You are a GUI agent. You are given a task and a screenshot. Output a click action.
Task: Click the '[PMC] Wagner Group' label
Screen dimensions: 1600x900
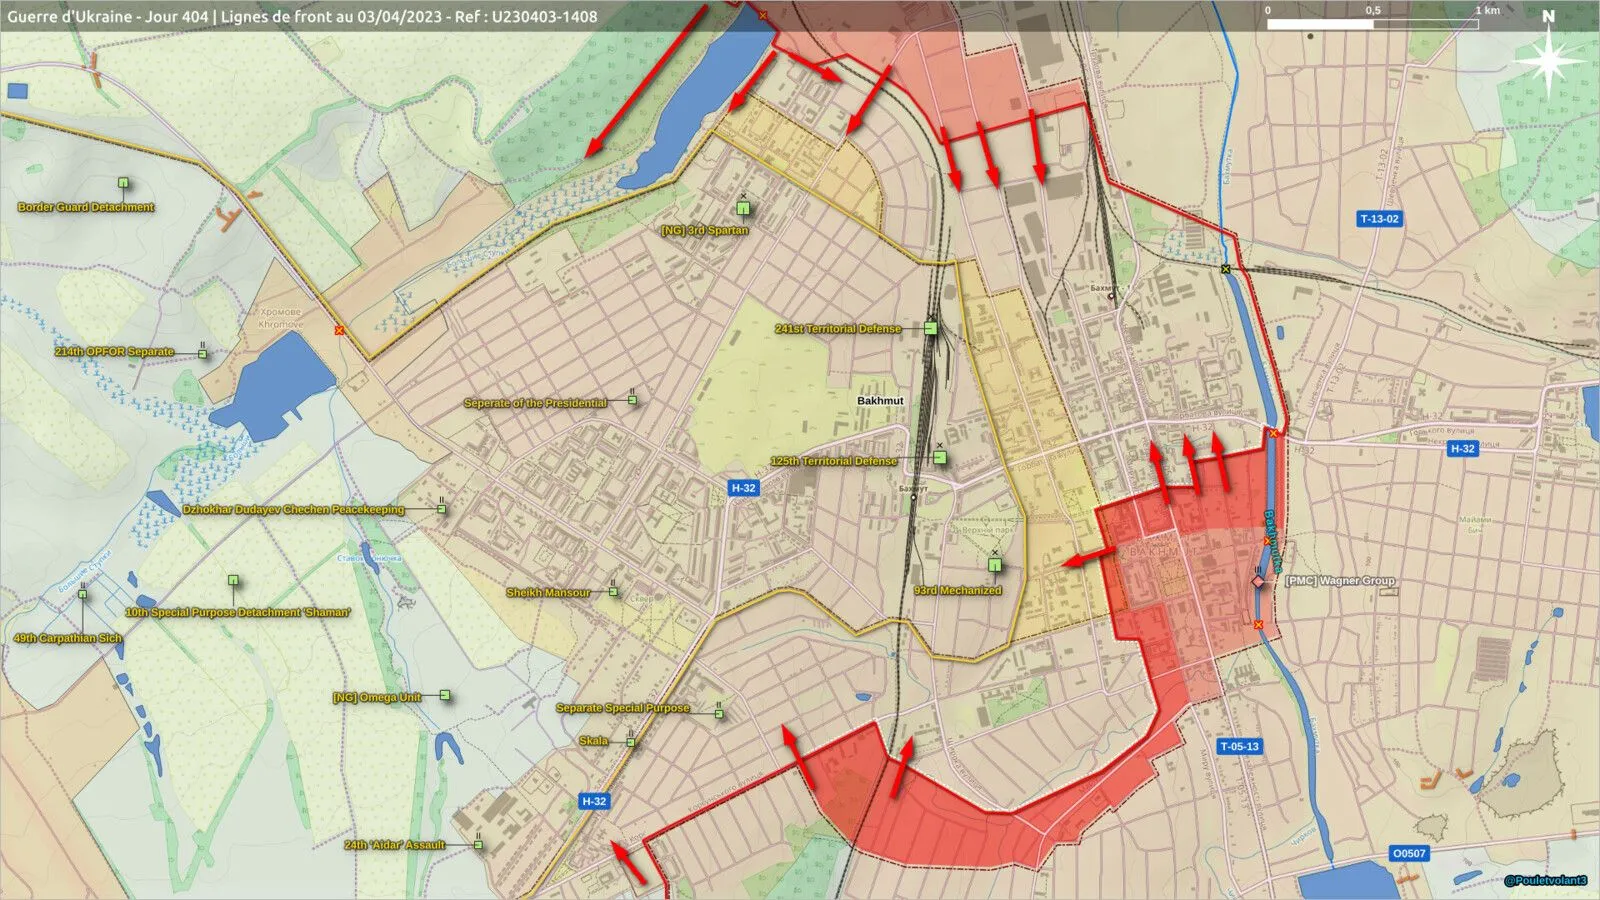[x=1340, y=580]
